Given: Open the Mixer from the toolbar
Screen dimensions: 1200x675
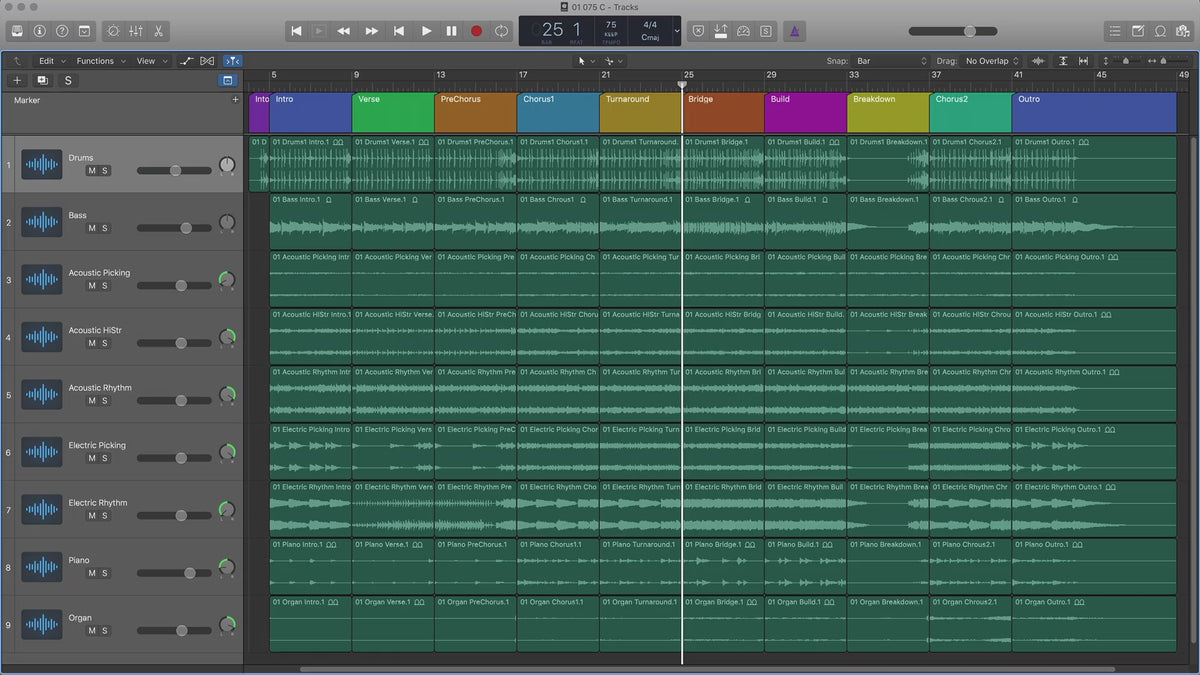Looking at the screenshot, I should click(136, 31).
